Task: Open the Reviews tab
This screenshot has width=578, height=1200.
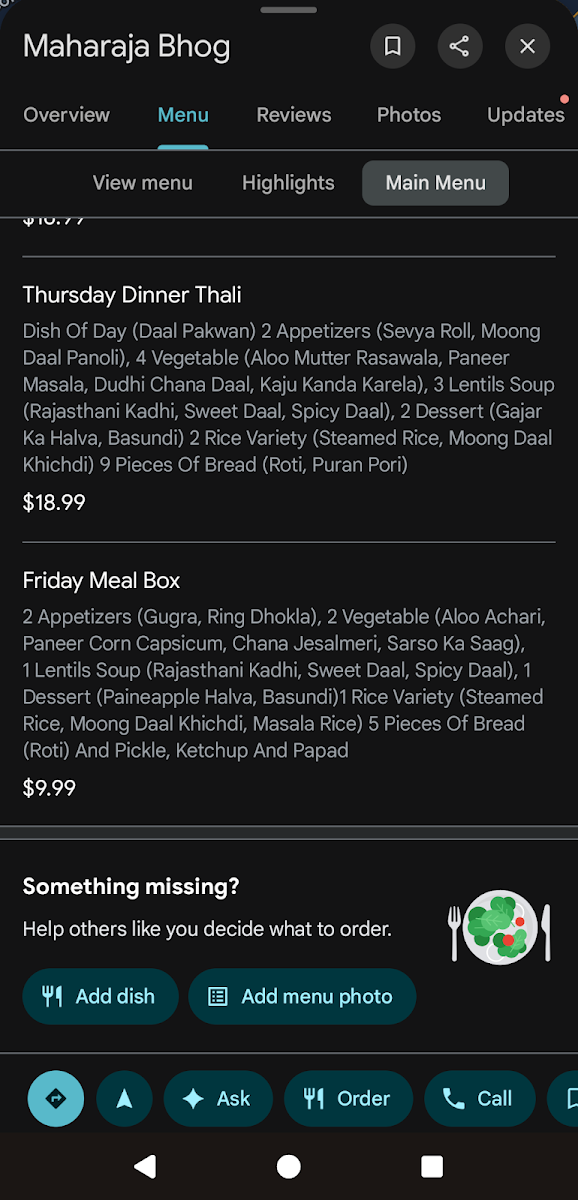Action: pos(293,115)
